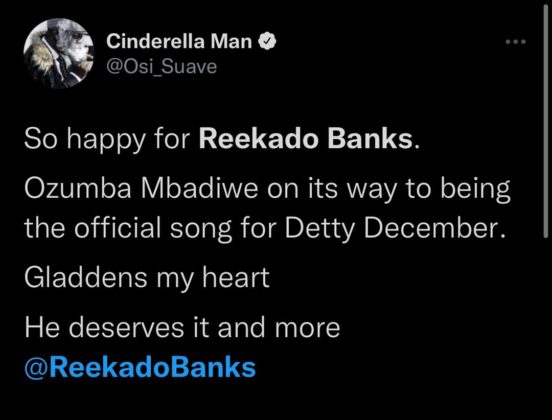Click the words "So happy for"

pos(107,140)
